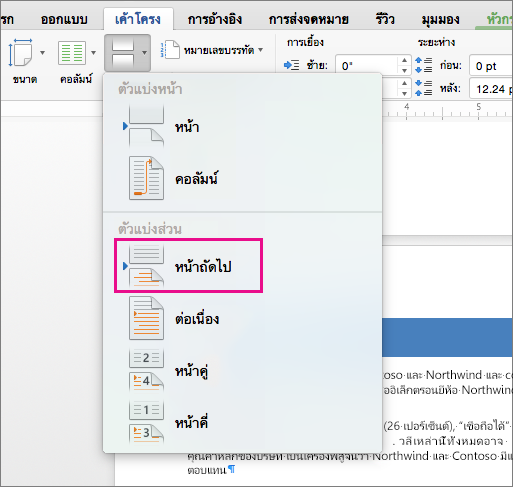Click the pilcrow mark after ตอบแทน
This screenshot has width=513, height=487.
(x=232, y=470)
